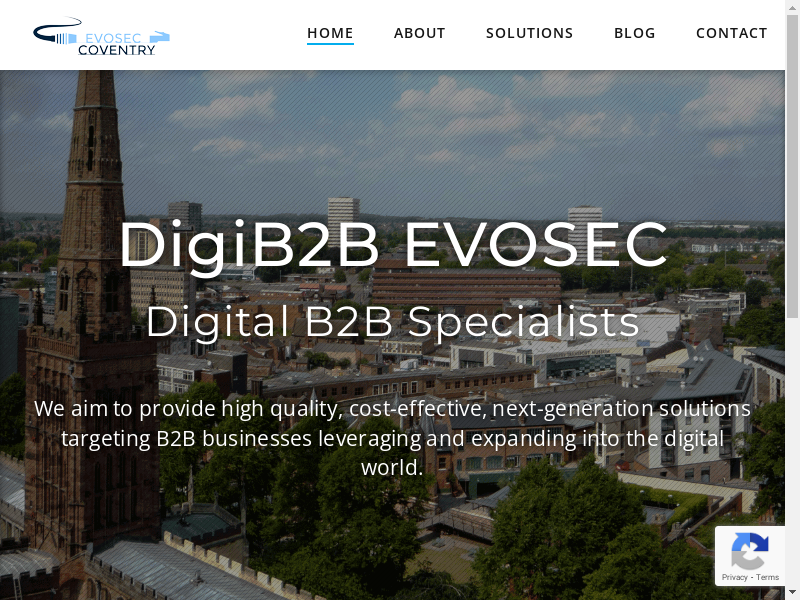Viewport: 800px width, 600px height.
Task: Click the scrollbar up arrow
Action: pyautogui.click(x=792, y=6)
